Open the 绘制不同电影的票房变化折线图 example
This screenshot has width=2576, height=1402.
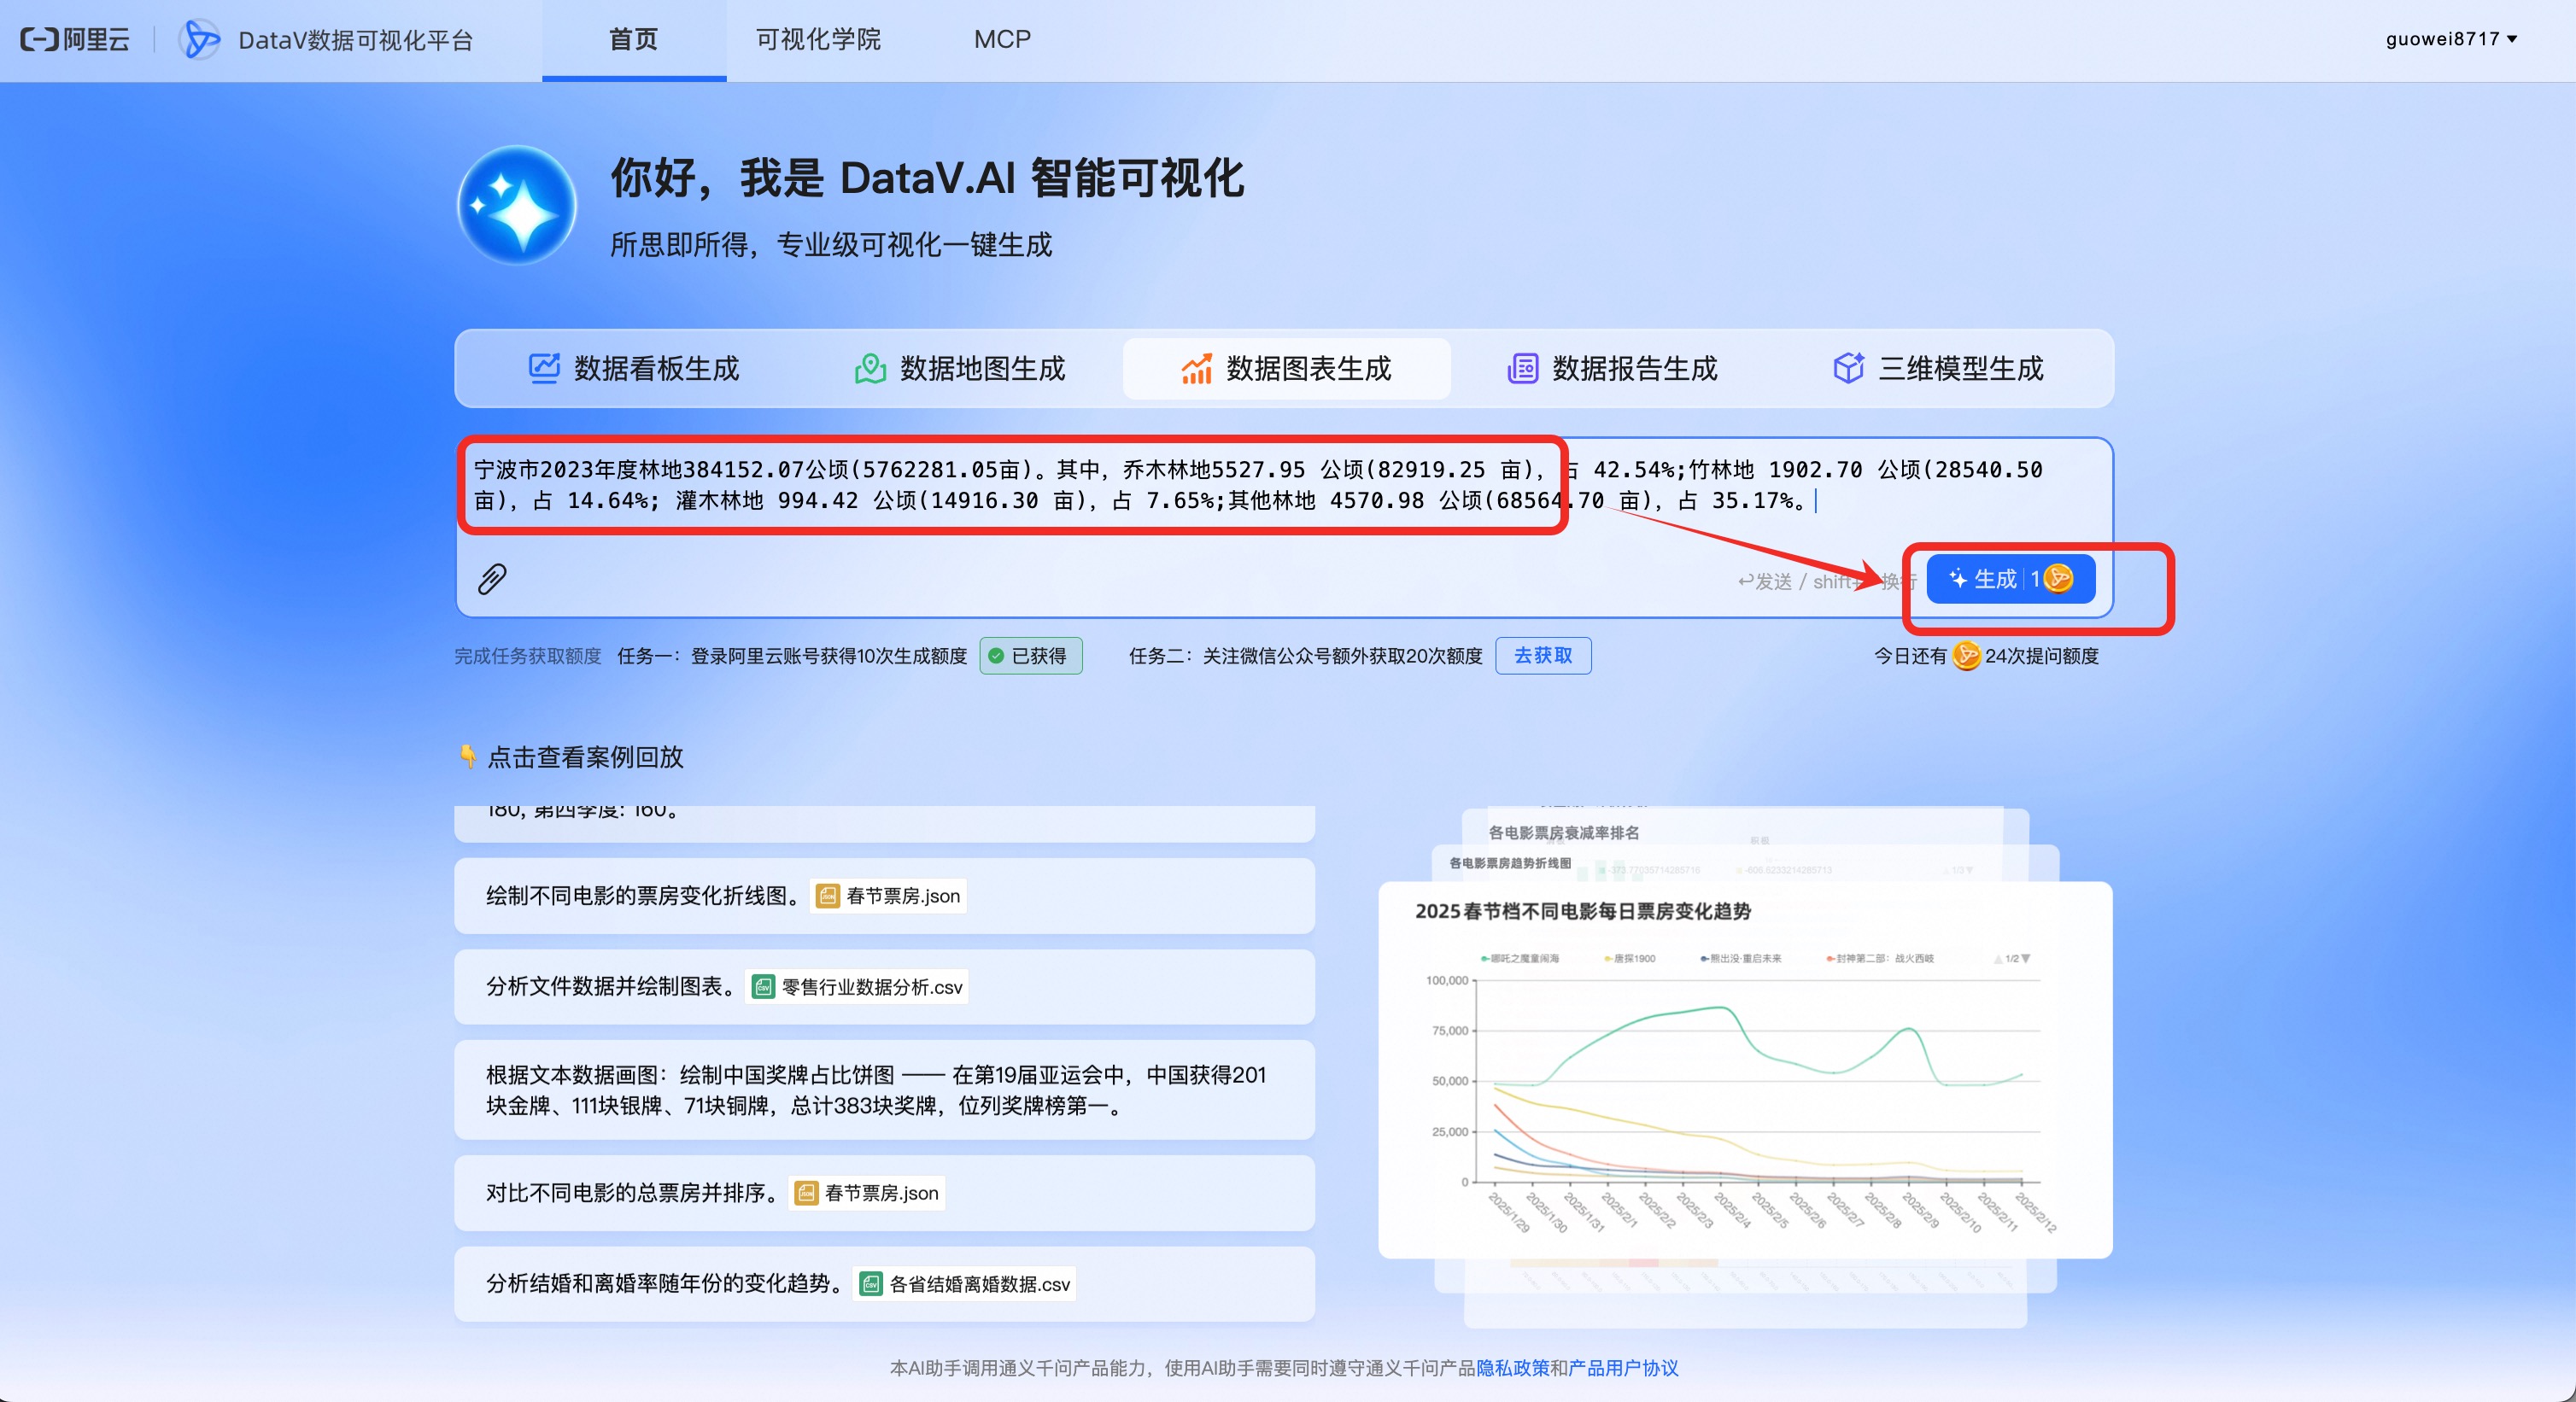tap(884, 896)
